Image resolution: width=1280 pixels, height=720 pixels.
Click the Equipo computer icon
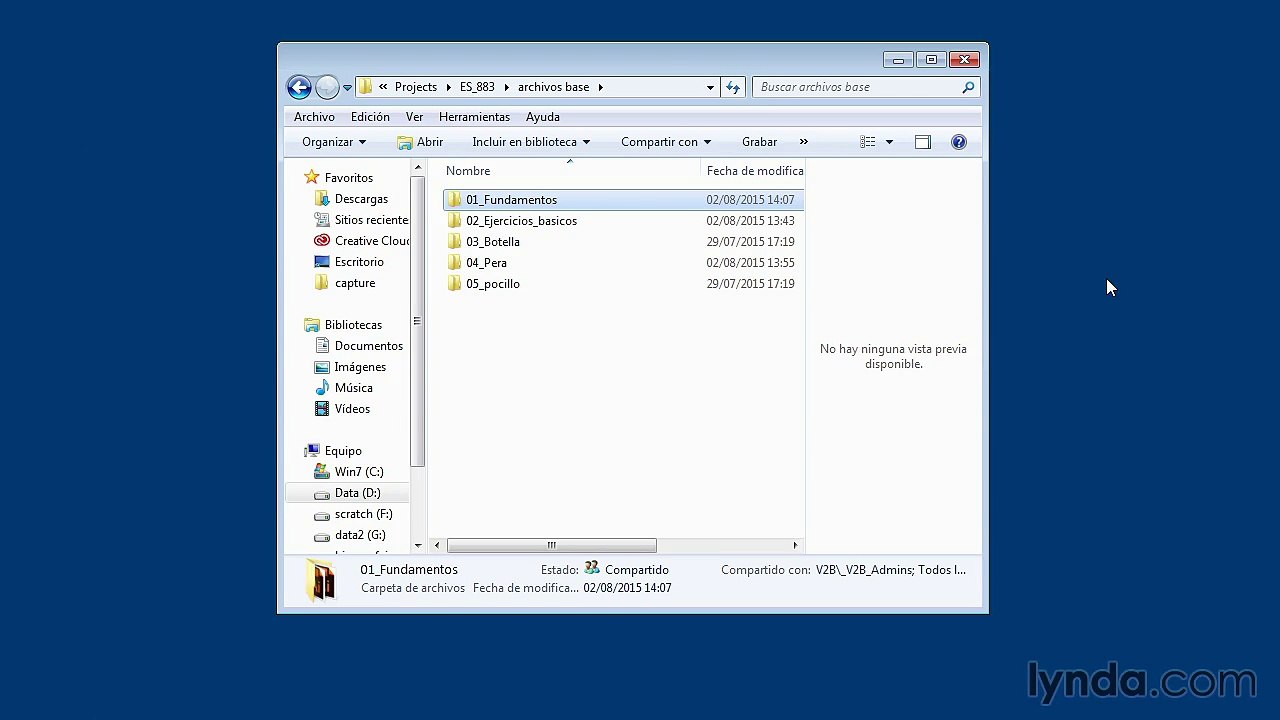click(311, 451)
